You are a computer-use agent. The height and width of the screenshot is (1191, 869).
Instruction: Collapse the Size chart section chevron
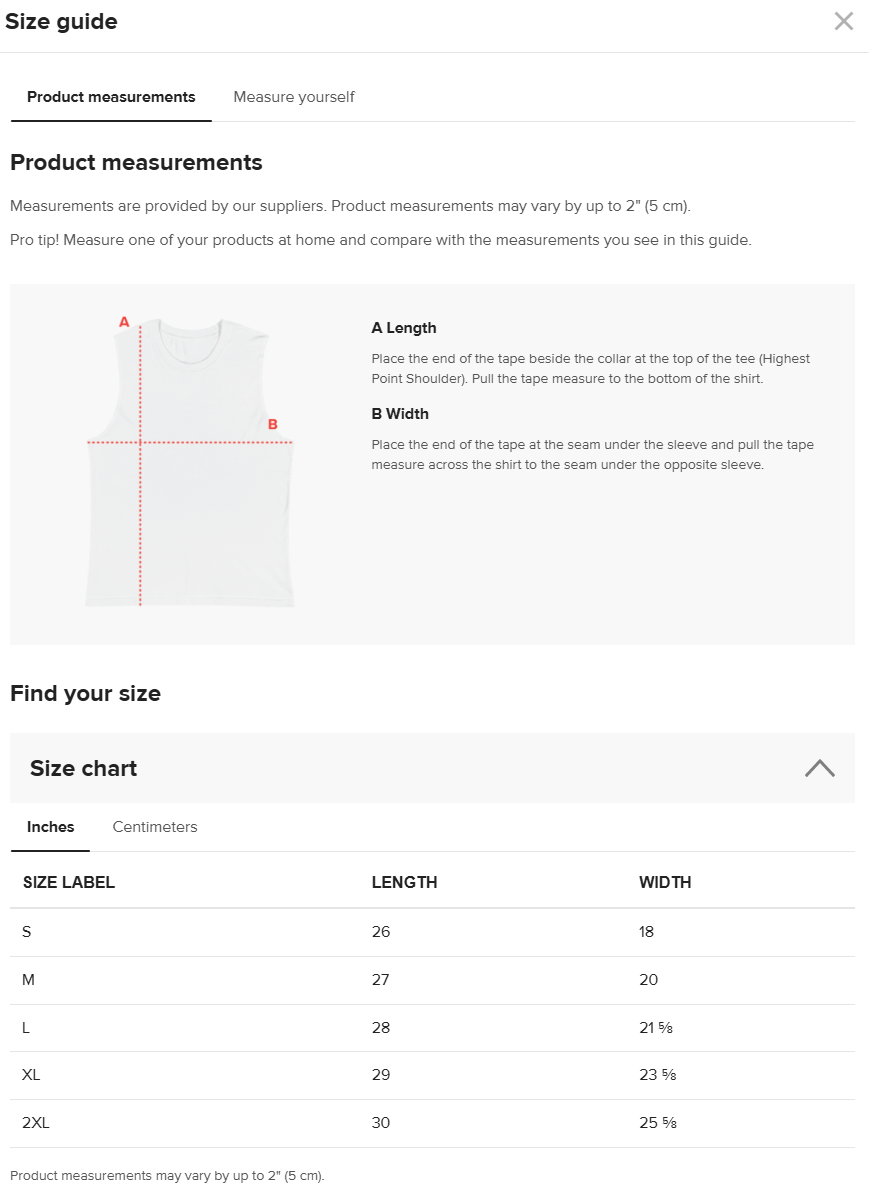(x=819, y=768)
